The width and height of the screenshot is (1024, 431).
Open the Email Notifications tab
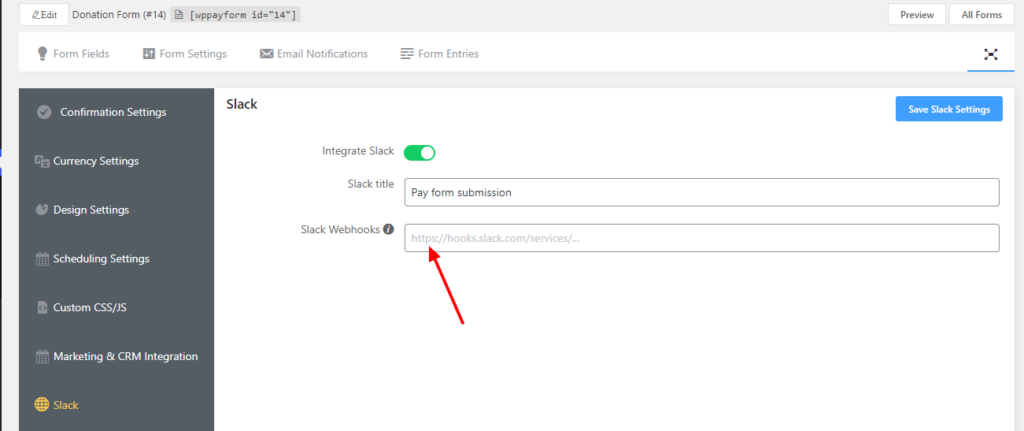click(x=314, y=54)
